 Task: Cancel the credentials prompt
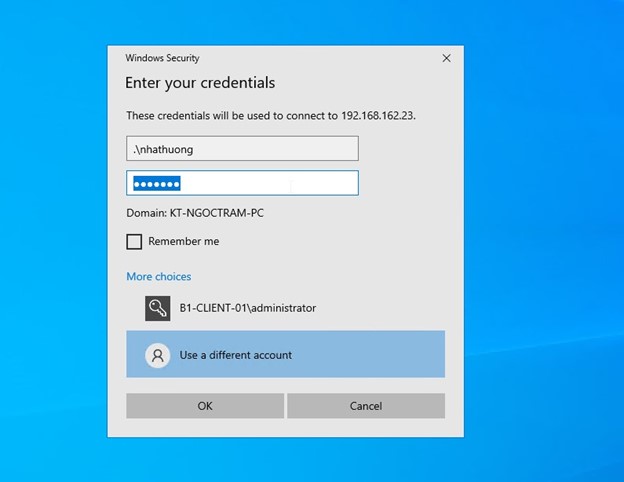point(365,406)
